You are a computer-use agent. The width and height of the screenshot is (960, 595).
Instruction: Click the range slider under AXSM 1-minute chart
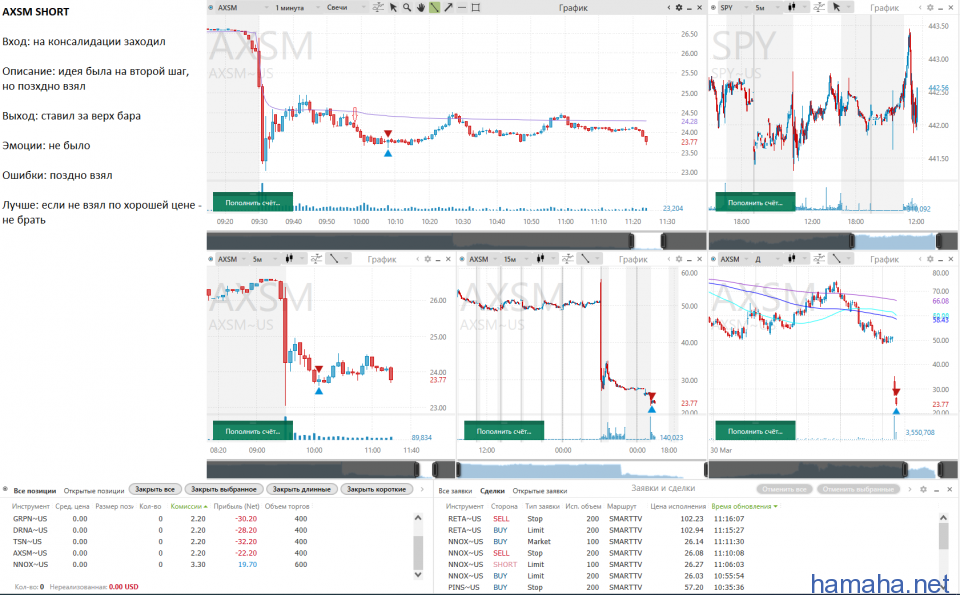tap(456, 241)
